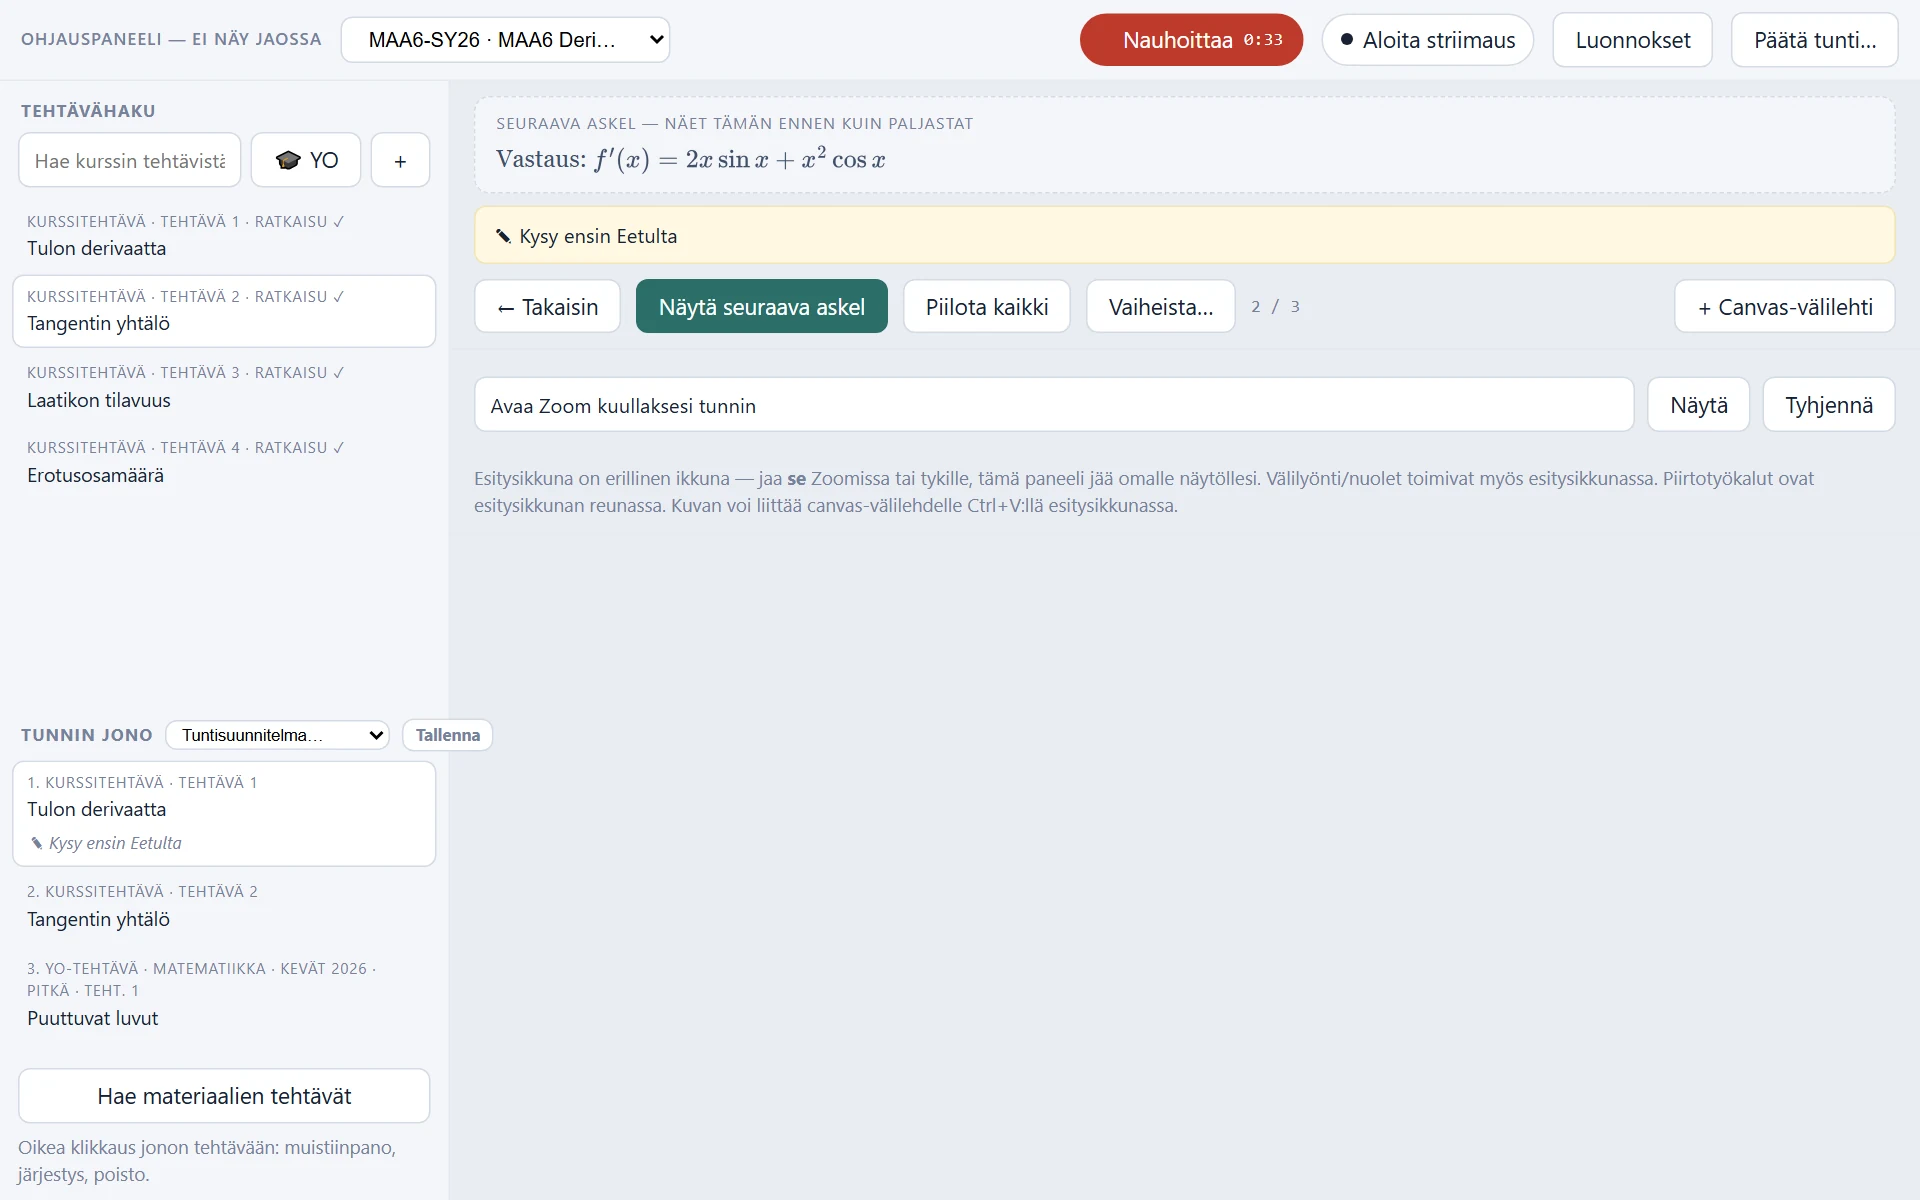The image size is (1920, 1200).
Task: Click the yellow note Kysy ensin Eetulta
Action: click(x=1184, y=236)
